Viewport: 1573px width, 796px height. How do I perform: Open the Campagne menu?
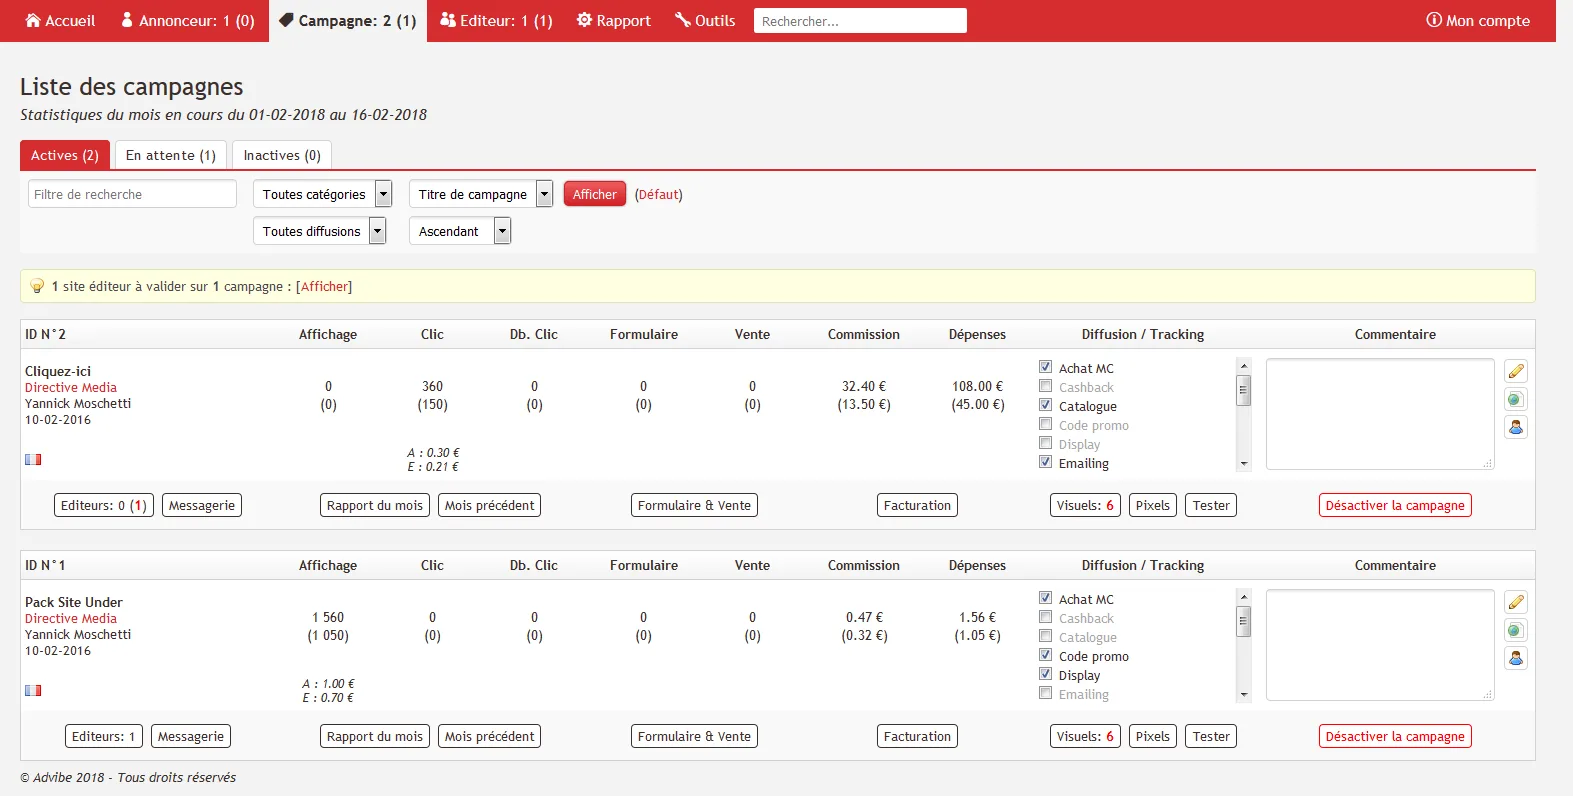pos(348,21)
